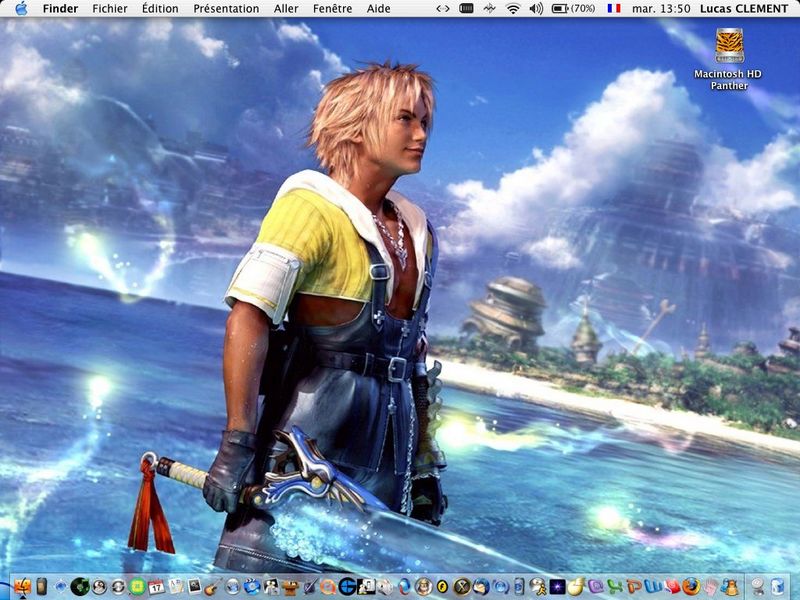Launch MSN Messenger from the Dock

coord(730,587)
